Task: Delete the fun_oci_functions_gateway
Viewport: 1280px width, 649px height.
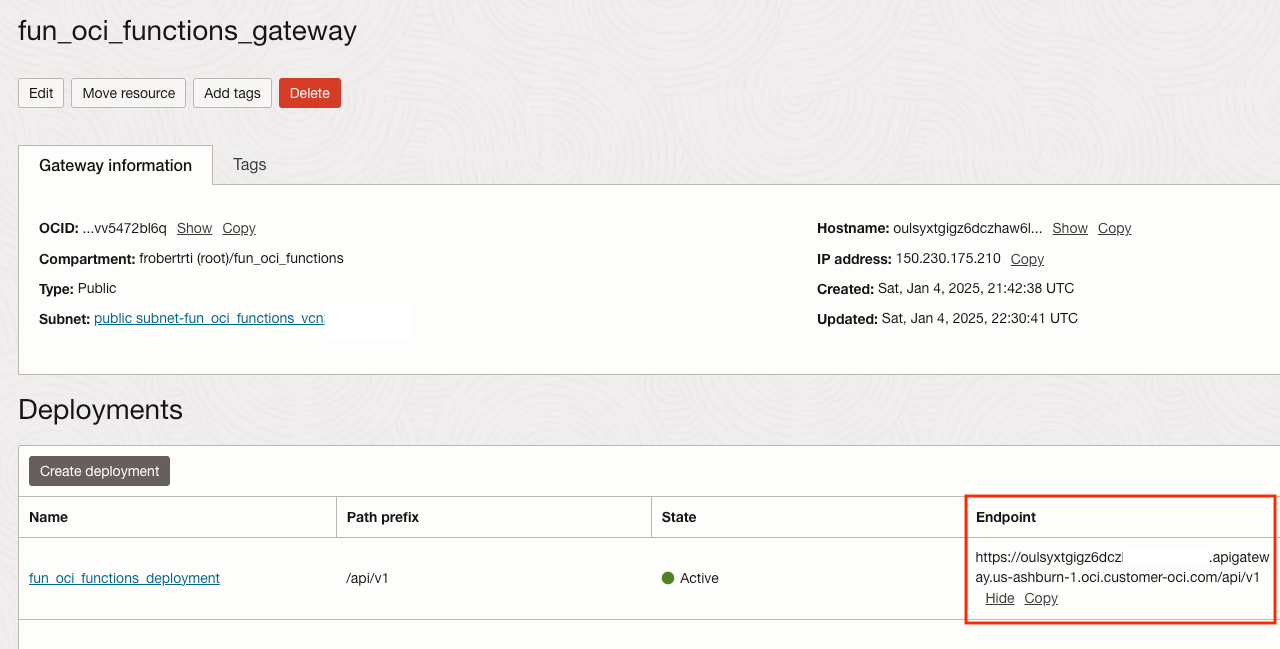Action: pyautogui.click(x=309, y=93)
